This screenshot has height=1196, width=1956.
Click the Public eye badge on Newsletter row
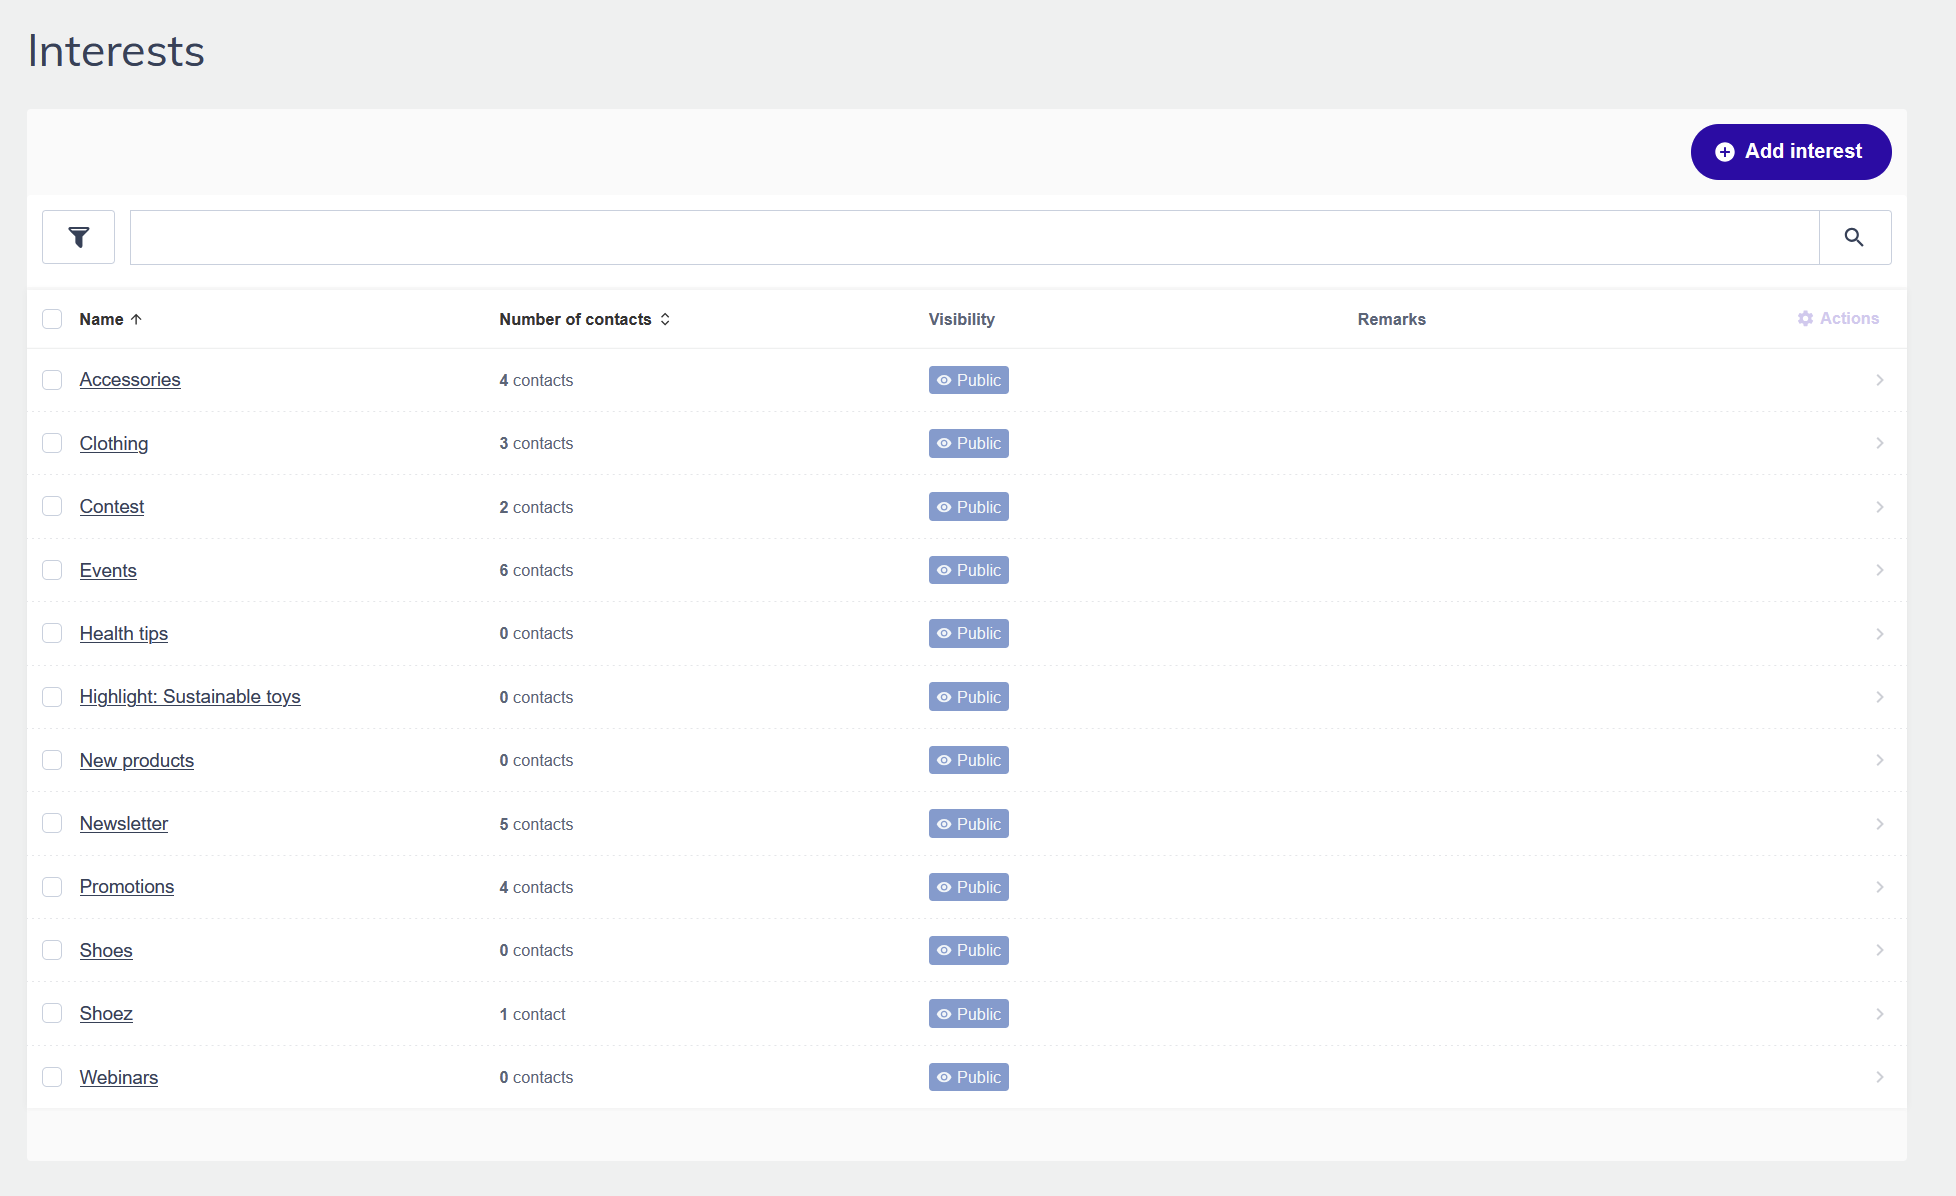(x=968, y=824)
